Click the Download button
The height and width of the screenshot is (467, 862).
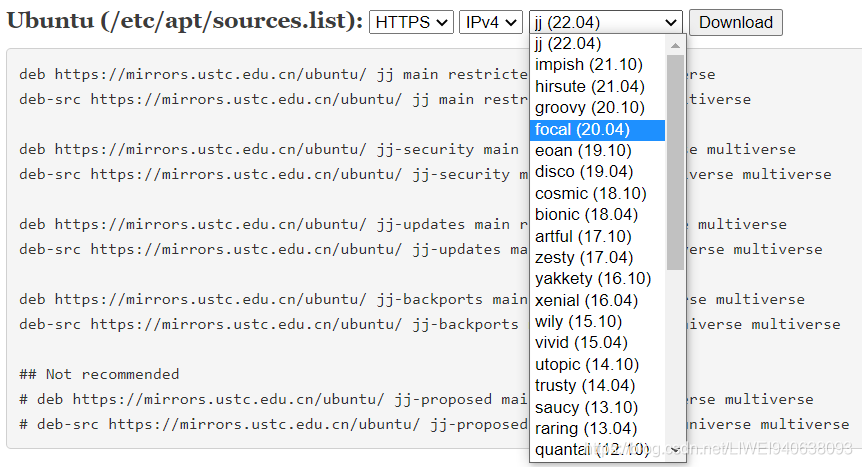coord(736,23)
